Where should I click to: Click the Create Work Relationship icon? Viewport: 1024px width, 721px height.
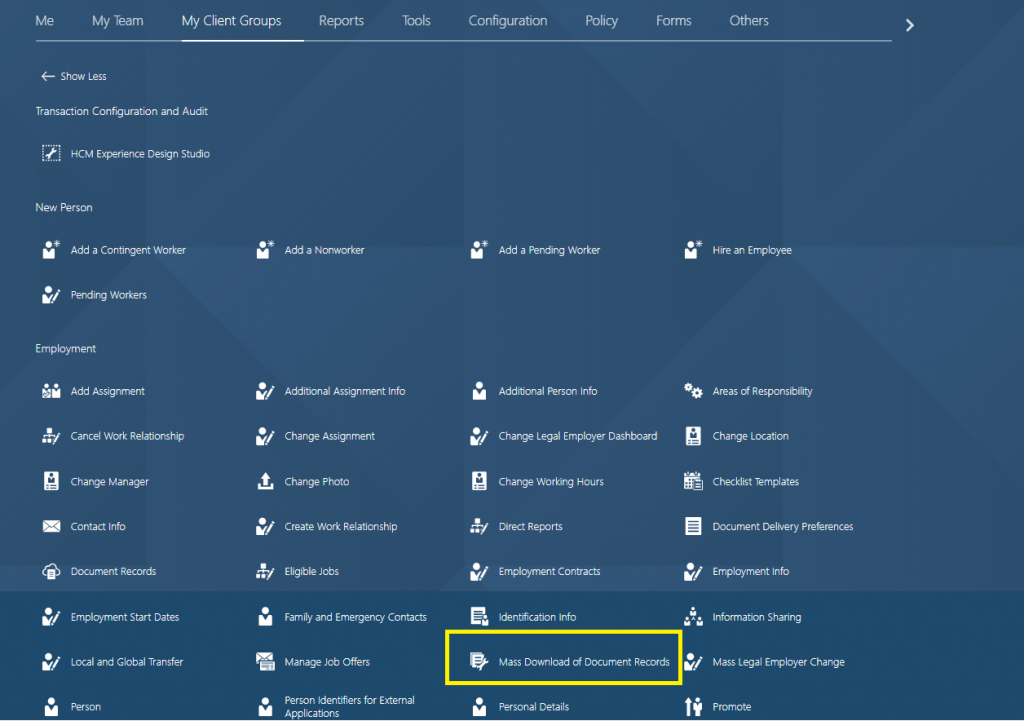[265, 526]
